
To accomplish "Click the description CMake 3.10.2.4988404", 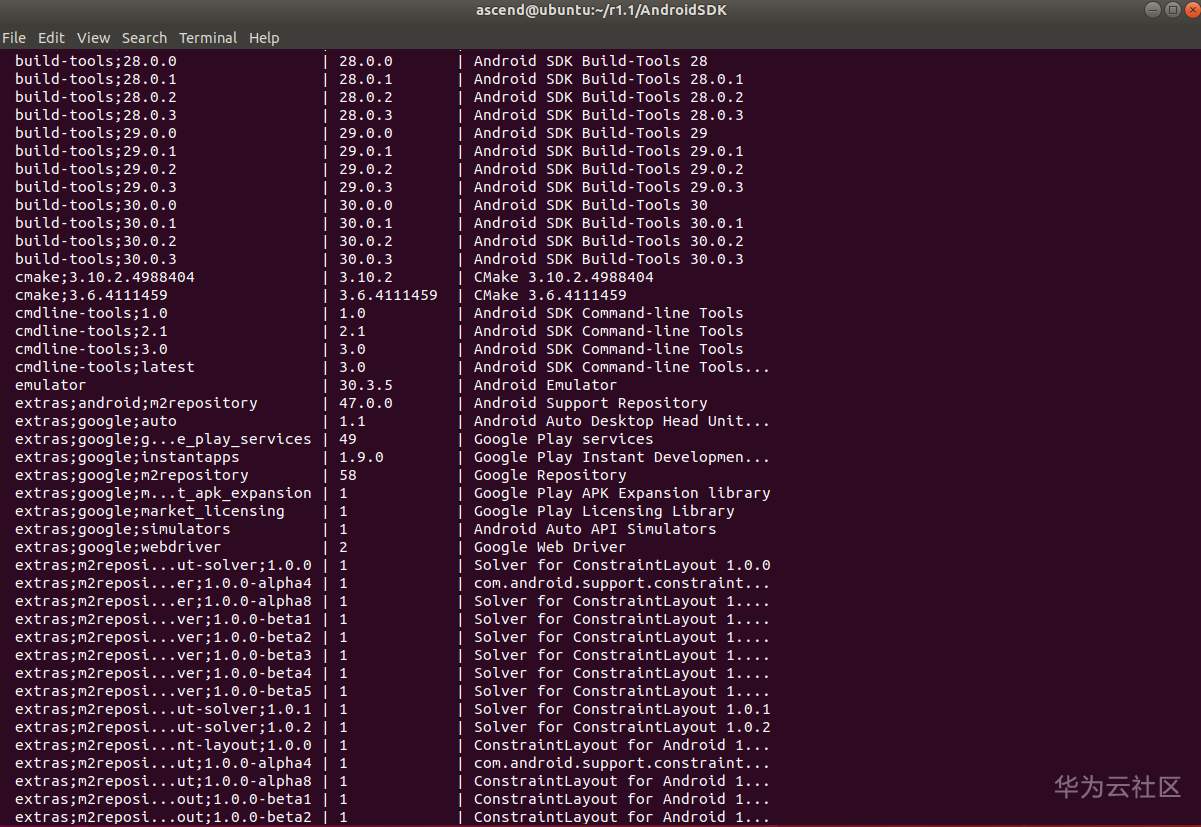I will click(563, 277).
